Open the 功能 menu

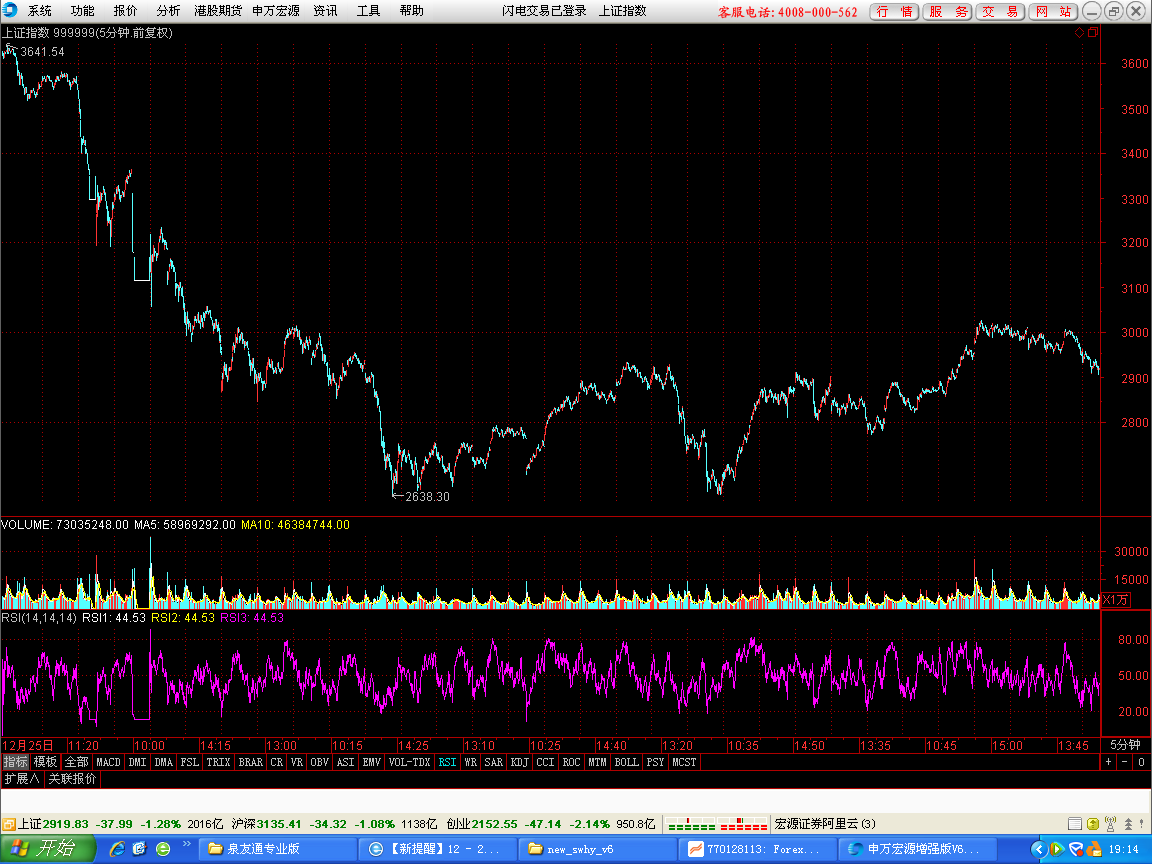[82, 11]
